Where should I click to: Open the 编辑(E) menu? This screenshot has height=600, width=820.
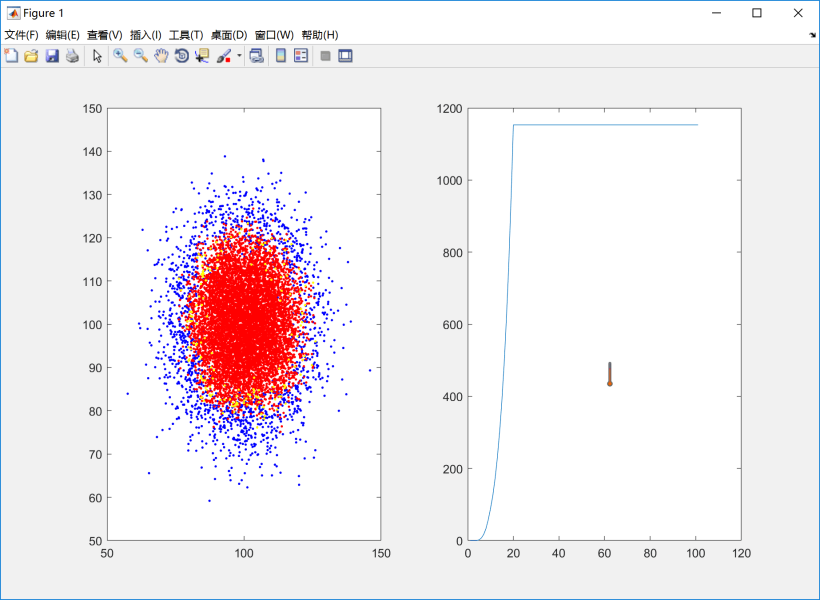[x=63, y=35]
